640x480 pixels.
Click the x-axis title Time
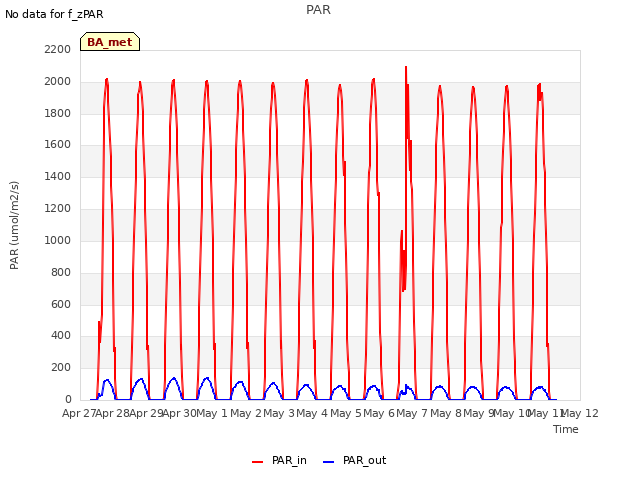click(x=566, y=429)
